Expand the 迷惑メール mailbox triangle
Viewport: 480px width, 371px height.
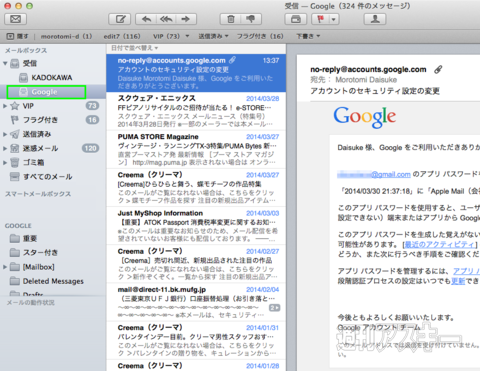click(5, 148)
